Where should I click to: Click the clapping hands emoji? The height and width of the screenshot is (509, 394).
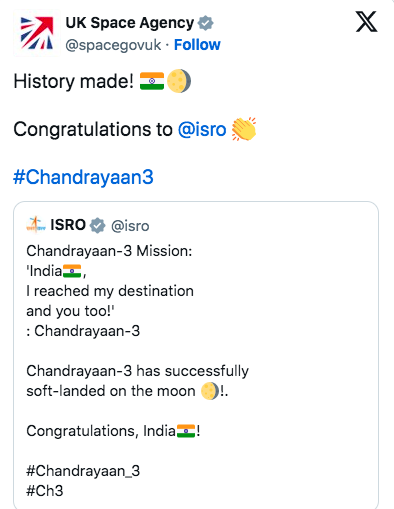[x=244, y=129]
